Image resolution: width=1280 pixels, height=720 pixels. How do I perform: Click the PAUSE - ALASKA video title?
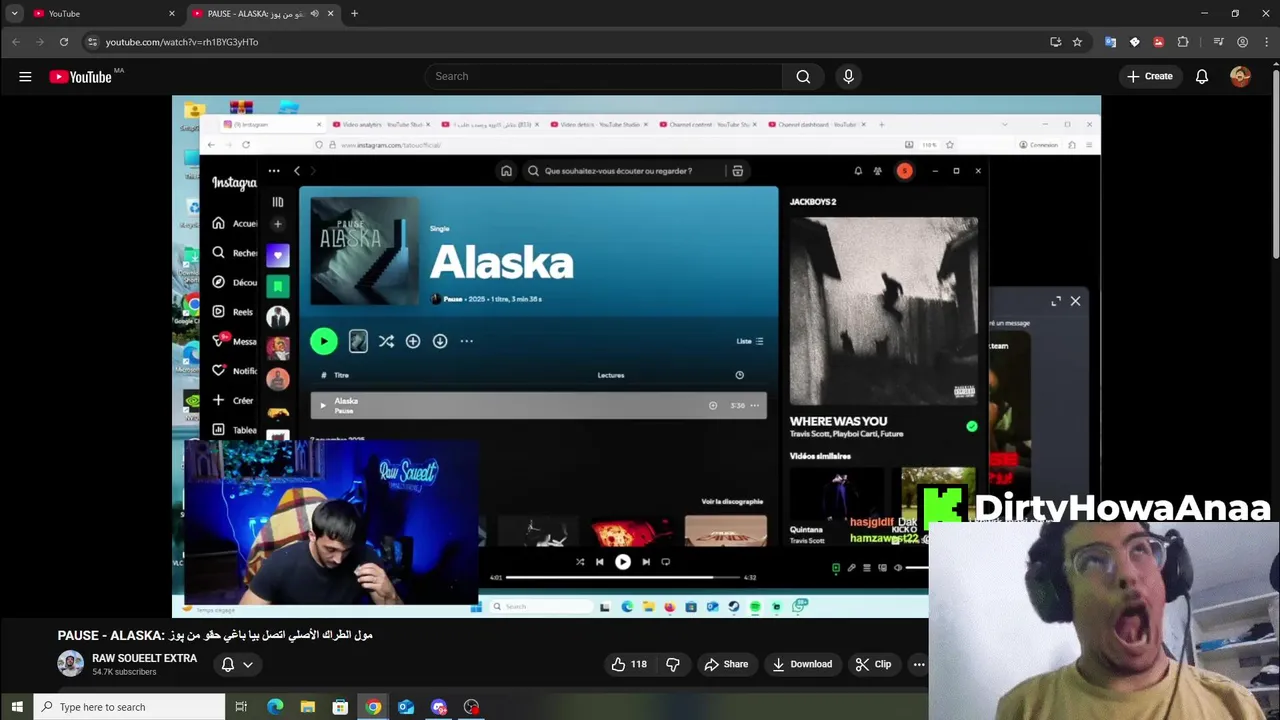click(x=215, y=635)
